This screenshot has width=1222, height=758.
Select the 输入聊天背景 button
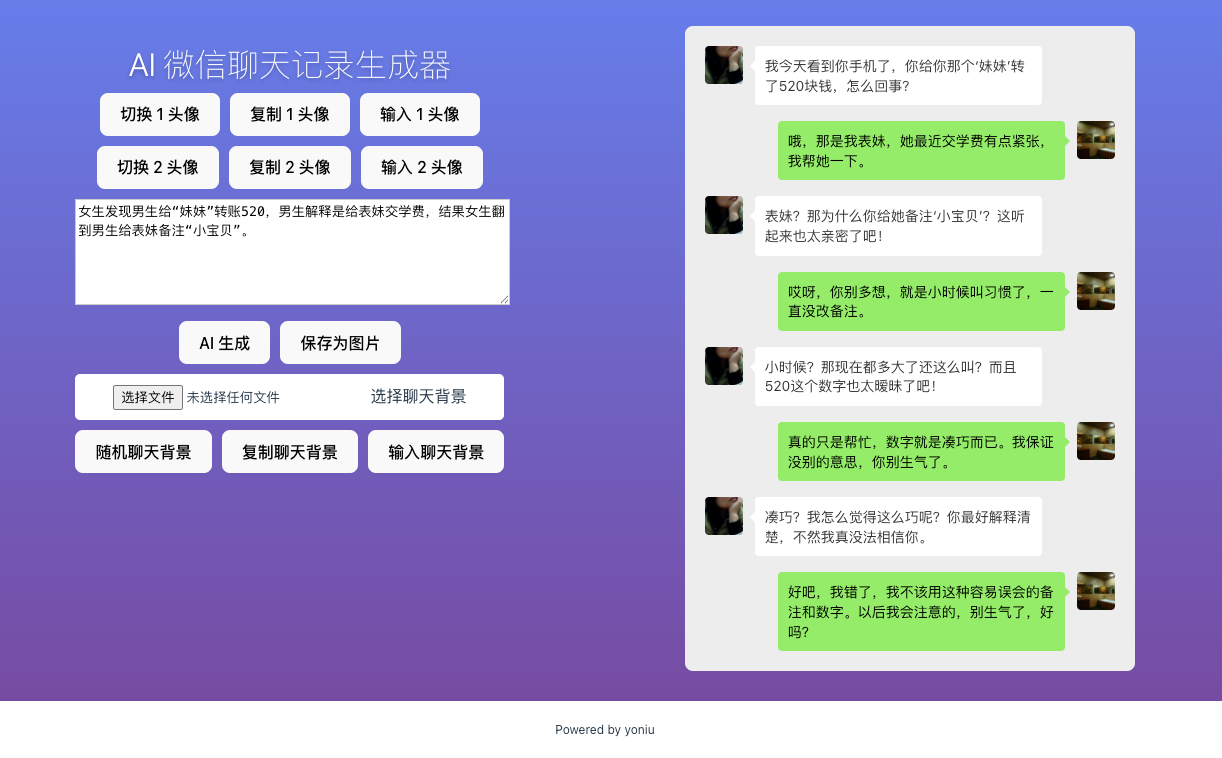[x=436, y=452]
